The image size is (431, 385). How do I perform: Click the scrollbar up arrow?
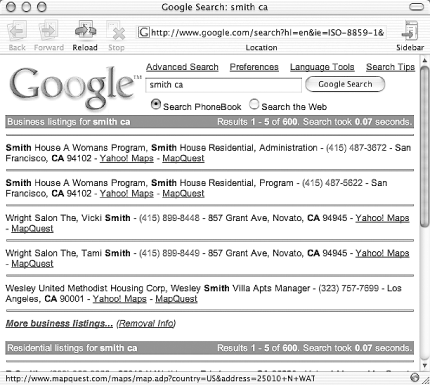[425, 61]
